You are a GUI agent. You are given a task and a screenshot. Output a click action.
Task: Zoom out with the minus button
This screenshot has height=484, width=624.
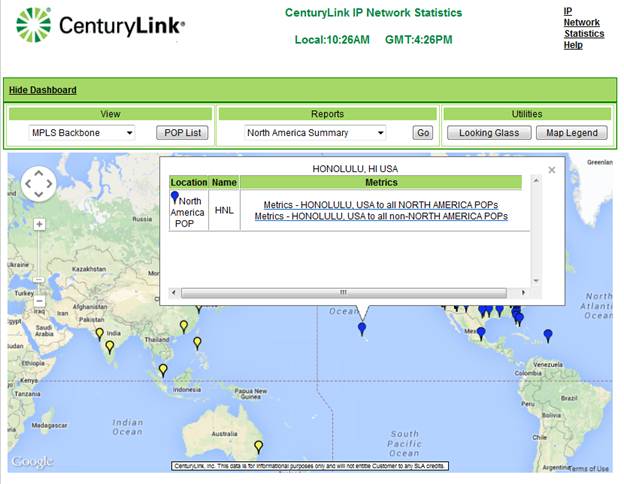[x=39, y=301]
